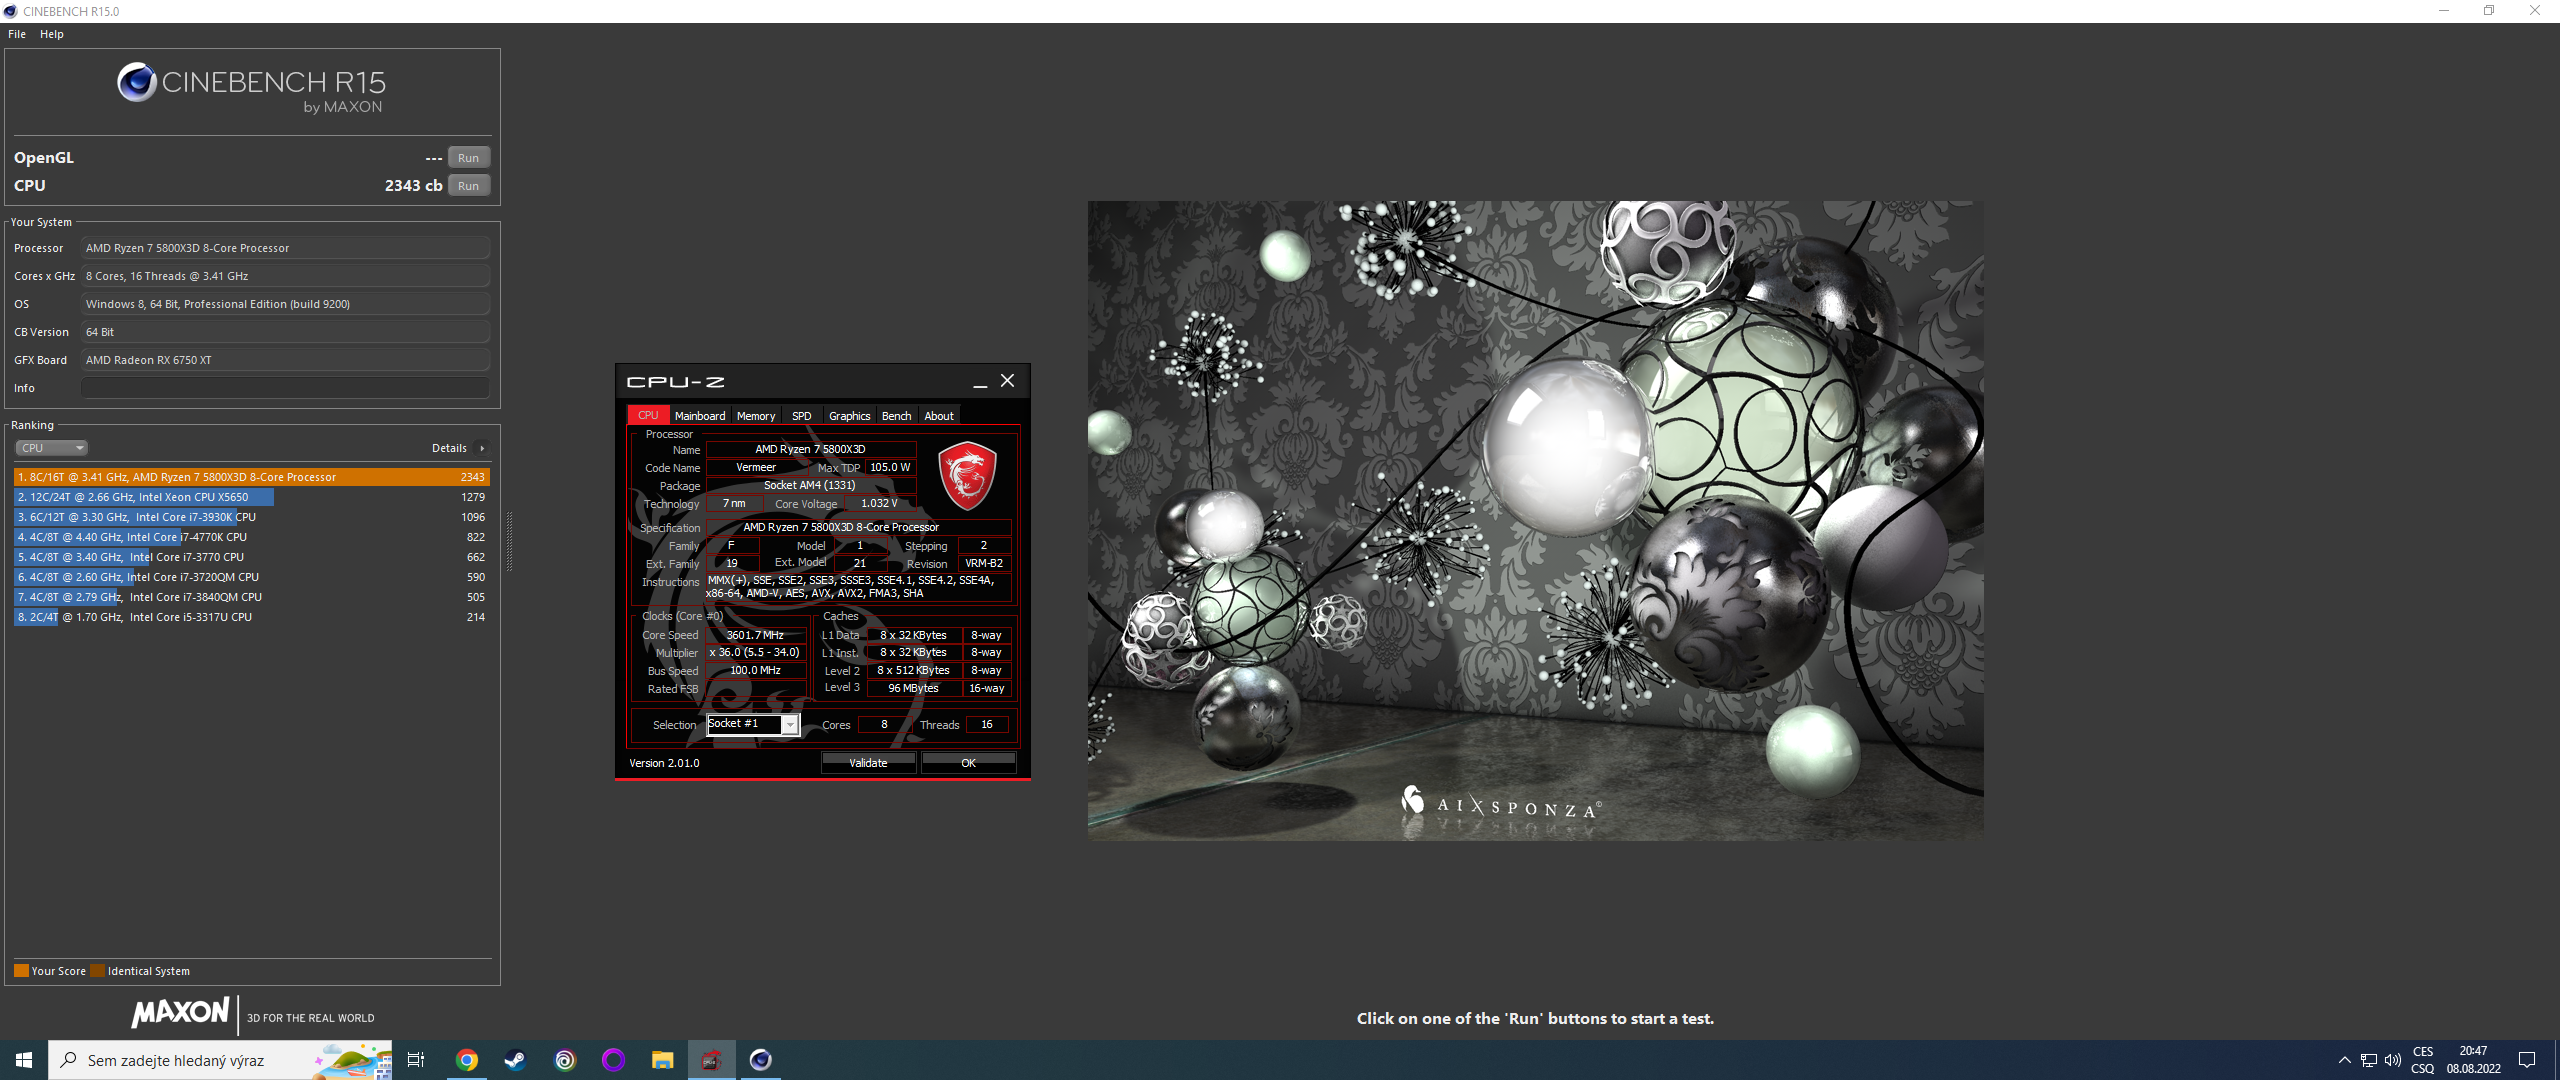Expand the Socket #1 selection dropdown
Screen dimensions: 2560x1080
(790, 725)
